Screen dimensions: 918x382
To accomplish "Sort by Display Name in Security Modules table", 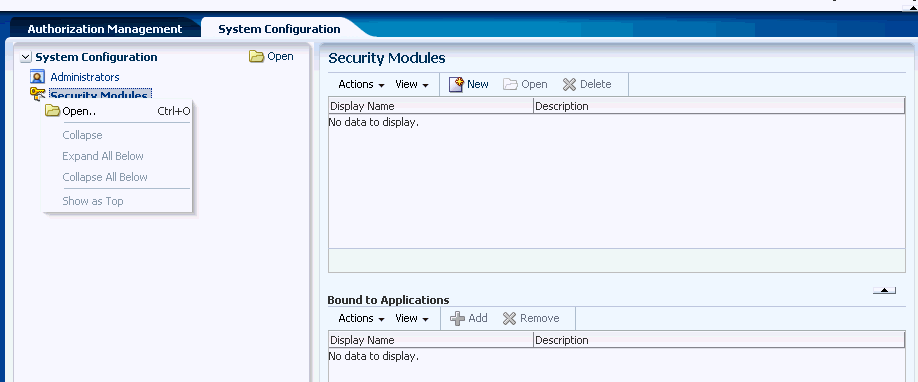I will pos(431,106).
